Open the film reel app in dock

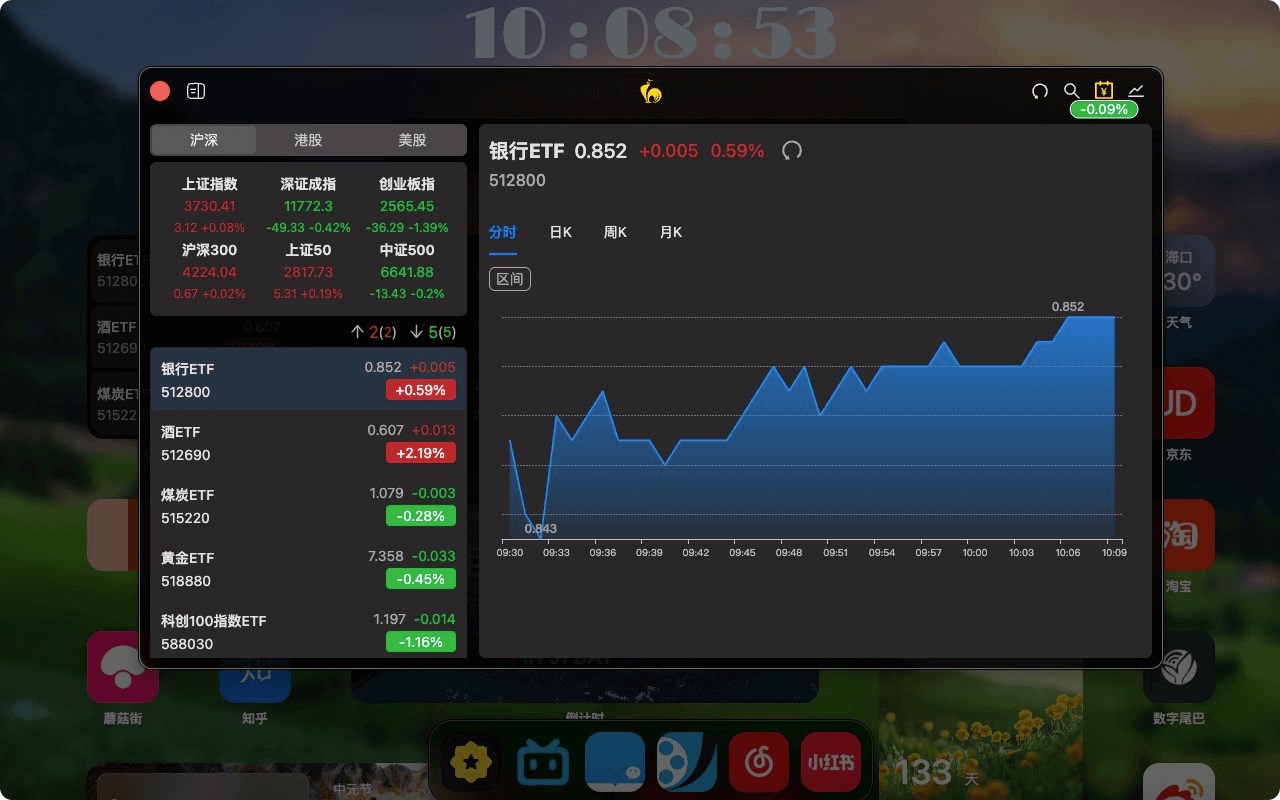click(x=687, y=764)
